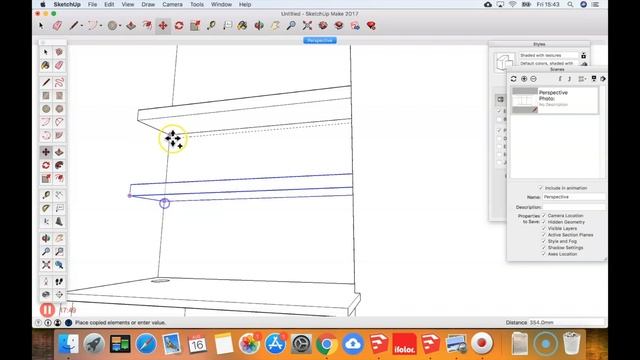Select the Move tool in top toolbar
This screenshot has width=640, height=360.
163,26
